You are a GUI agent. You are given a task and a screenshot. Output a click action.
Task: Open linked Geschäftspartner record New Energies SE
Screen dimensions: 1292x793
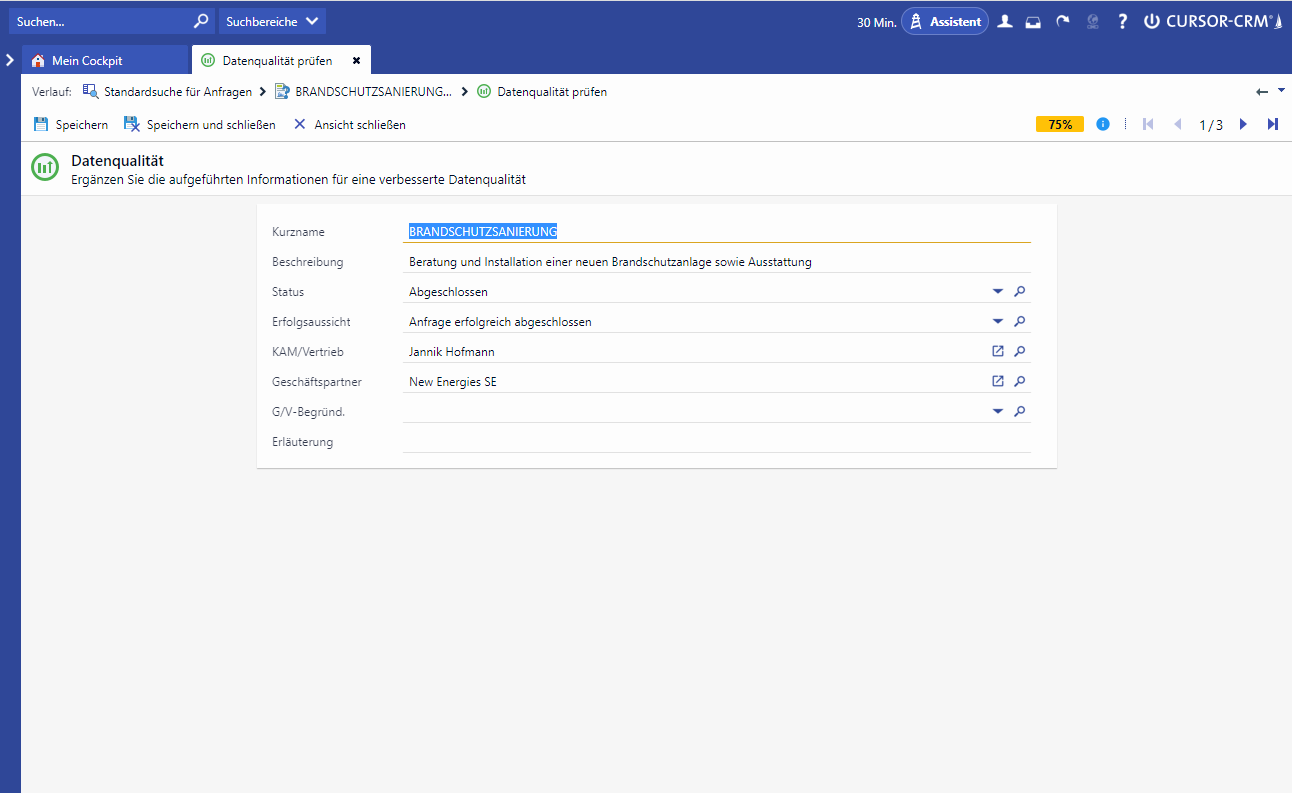point(997,381)
